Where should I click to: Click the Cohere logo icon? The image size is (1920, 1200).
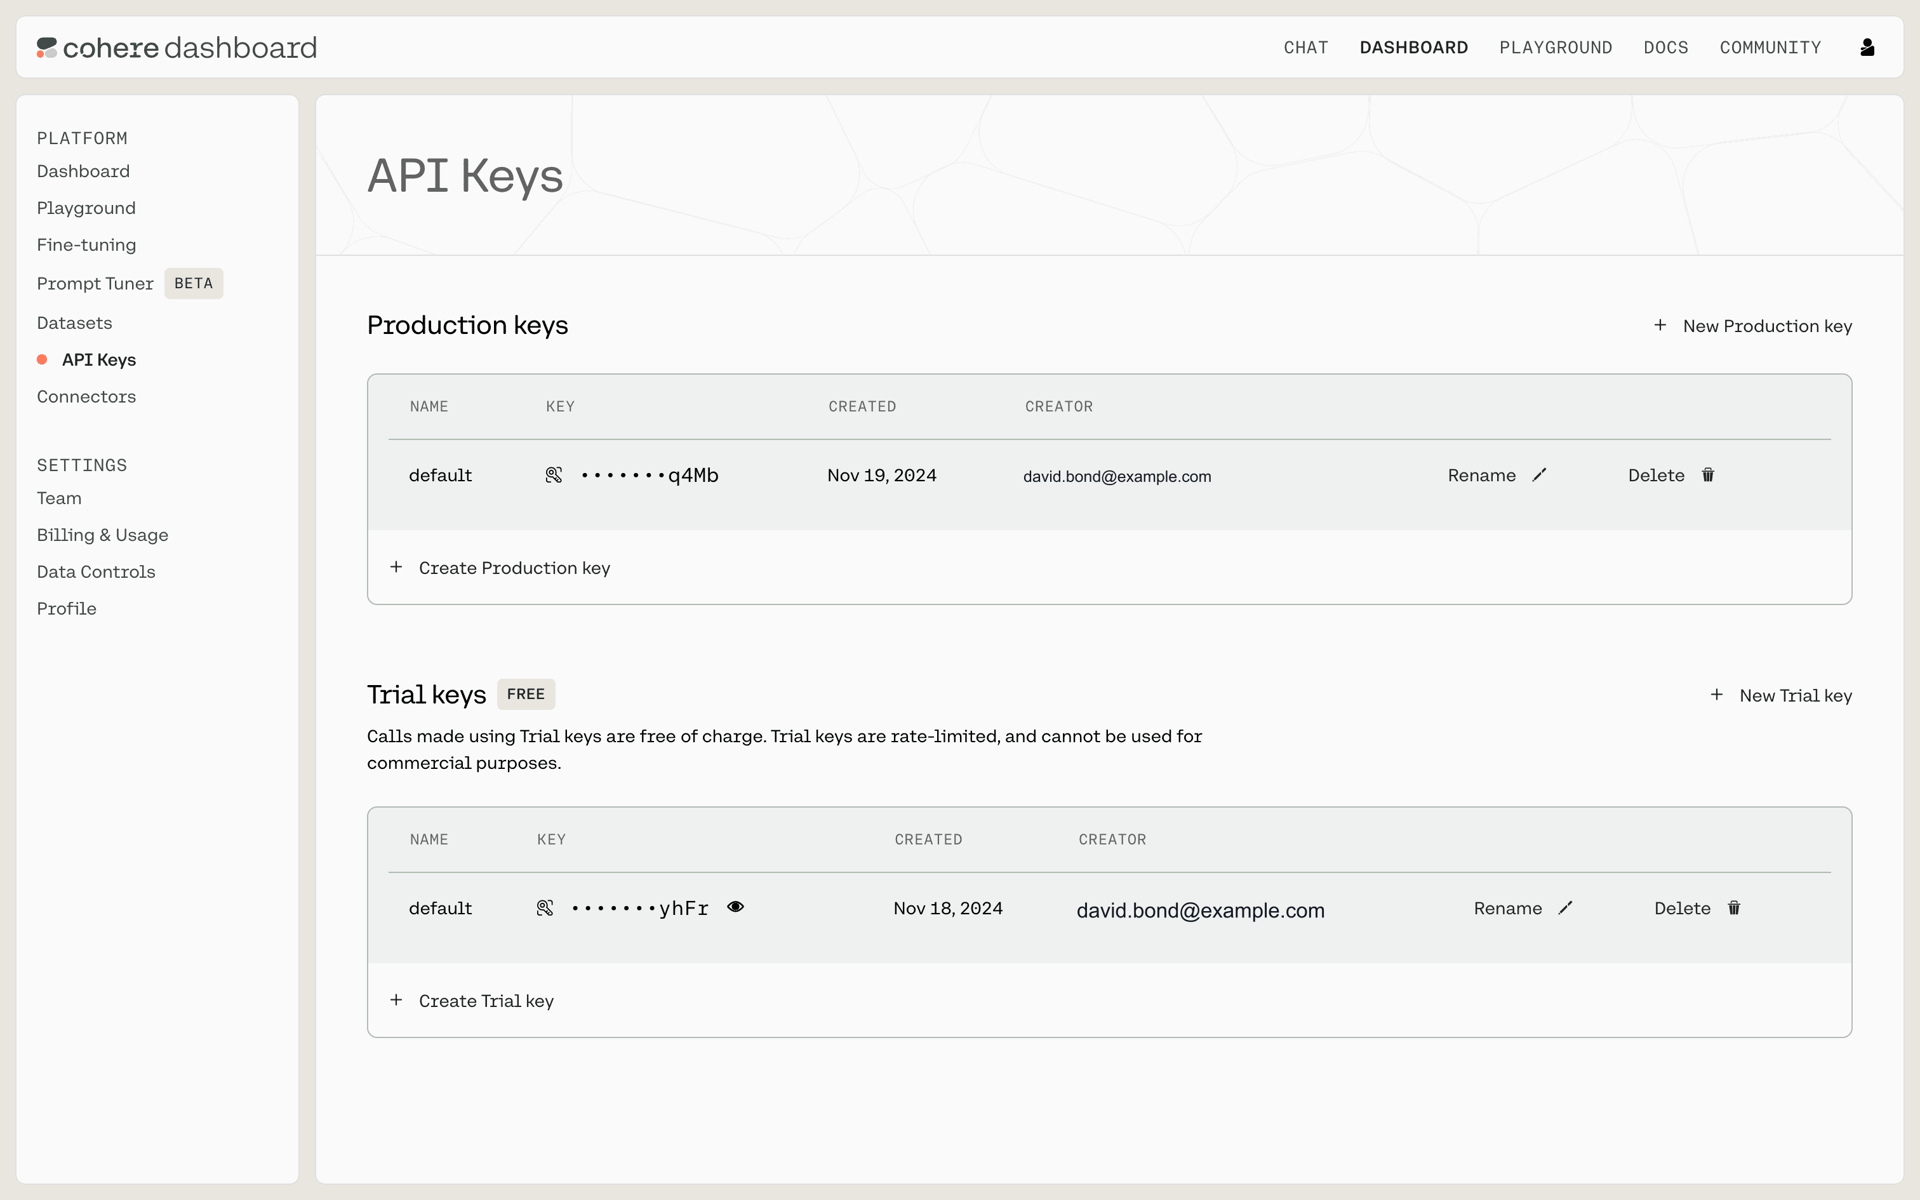(47, 47)
